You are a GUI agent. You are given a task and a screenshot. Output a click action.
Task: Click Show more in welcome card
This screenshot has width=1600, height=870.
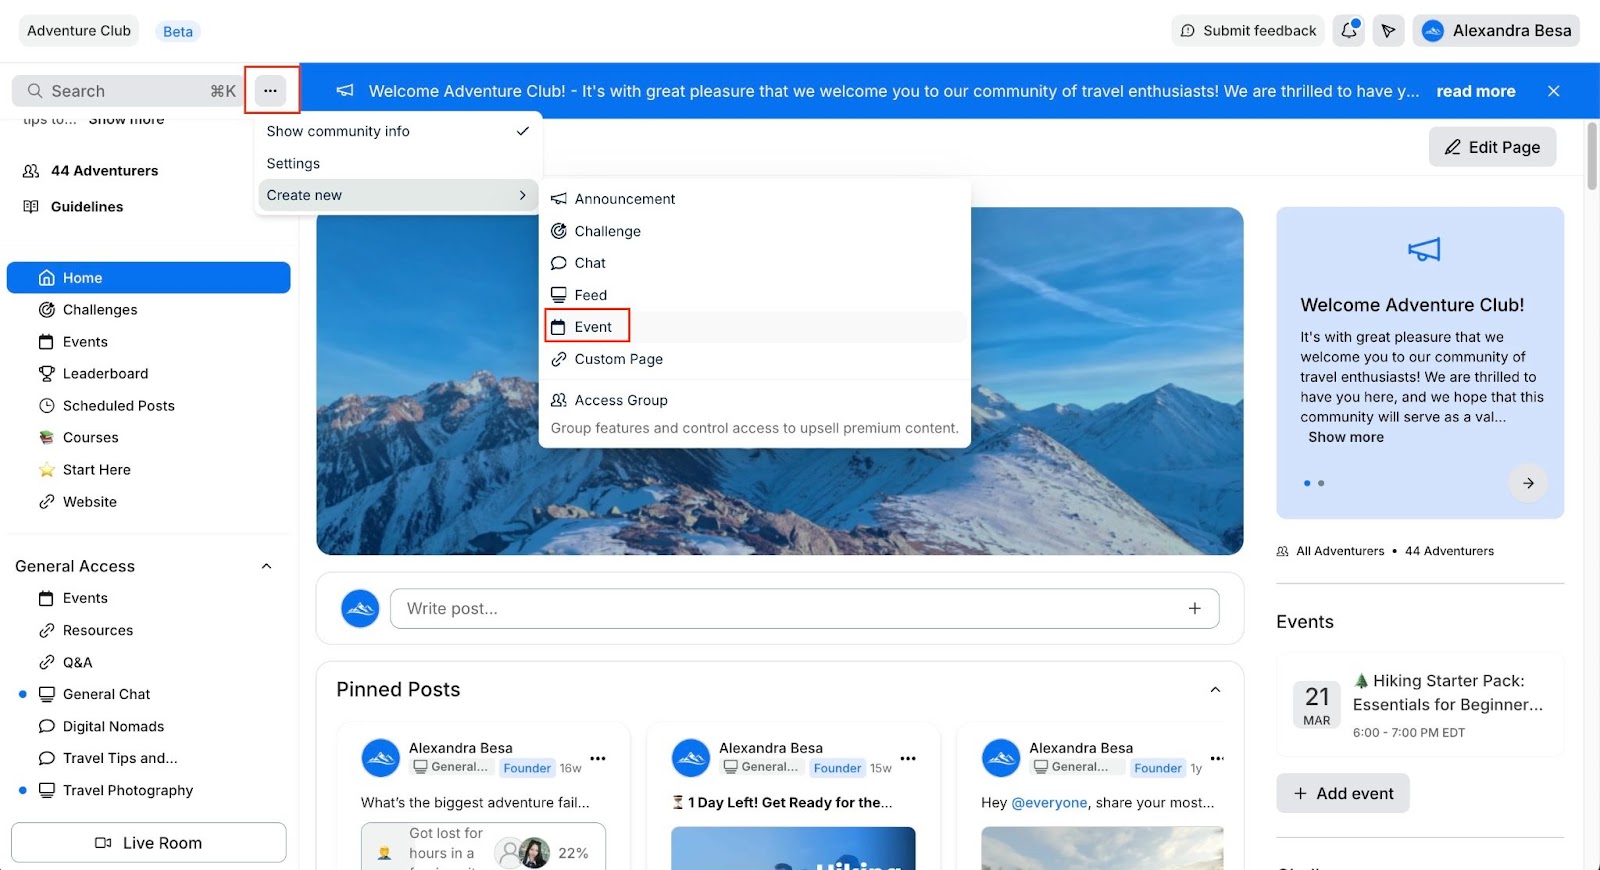tap(1346, 437)
